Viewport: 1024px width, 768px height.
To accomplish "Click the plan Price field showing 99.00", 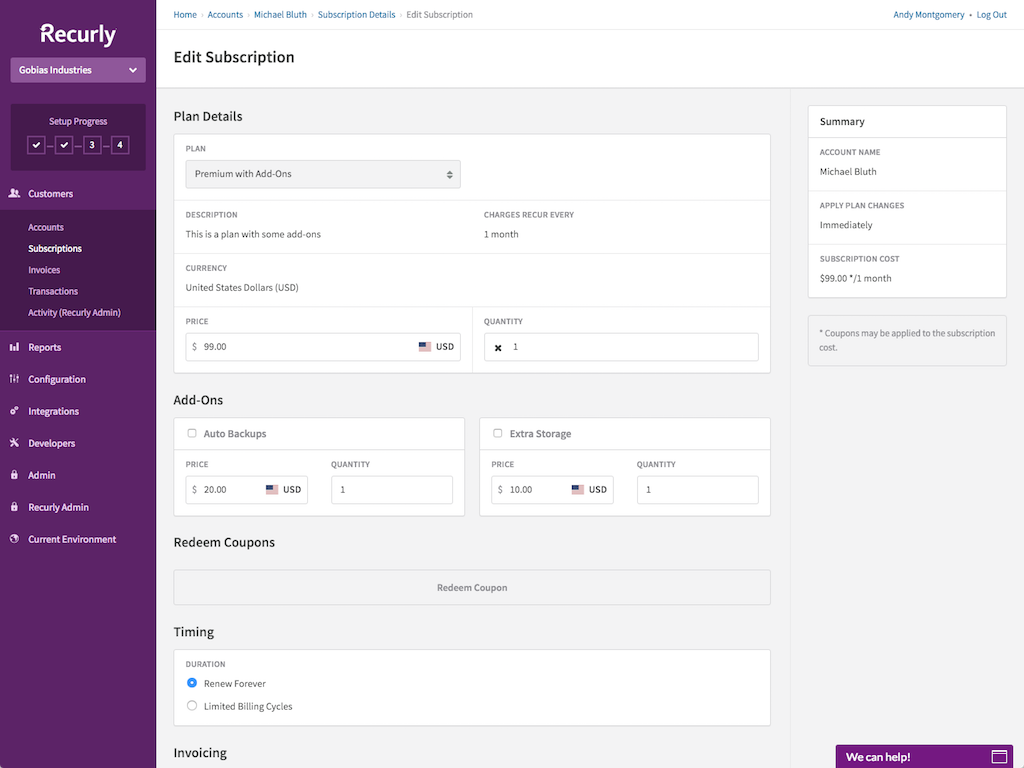I will coord(323,347).
